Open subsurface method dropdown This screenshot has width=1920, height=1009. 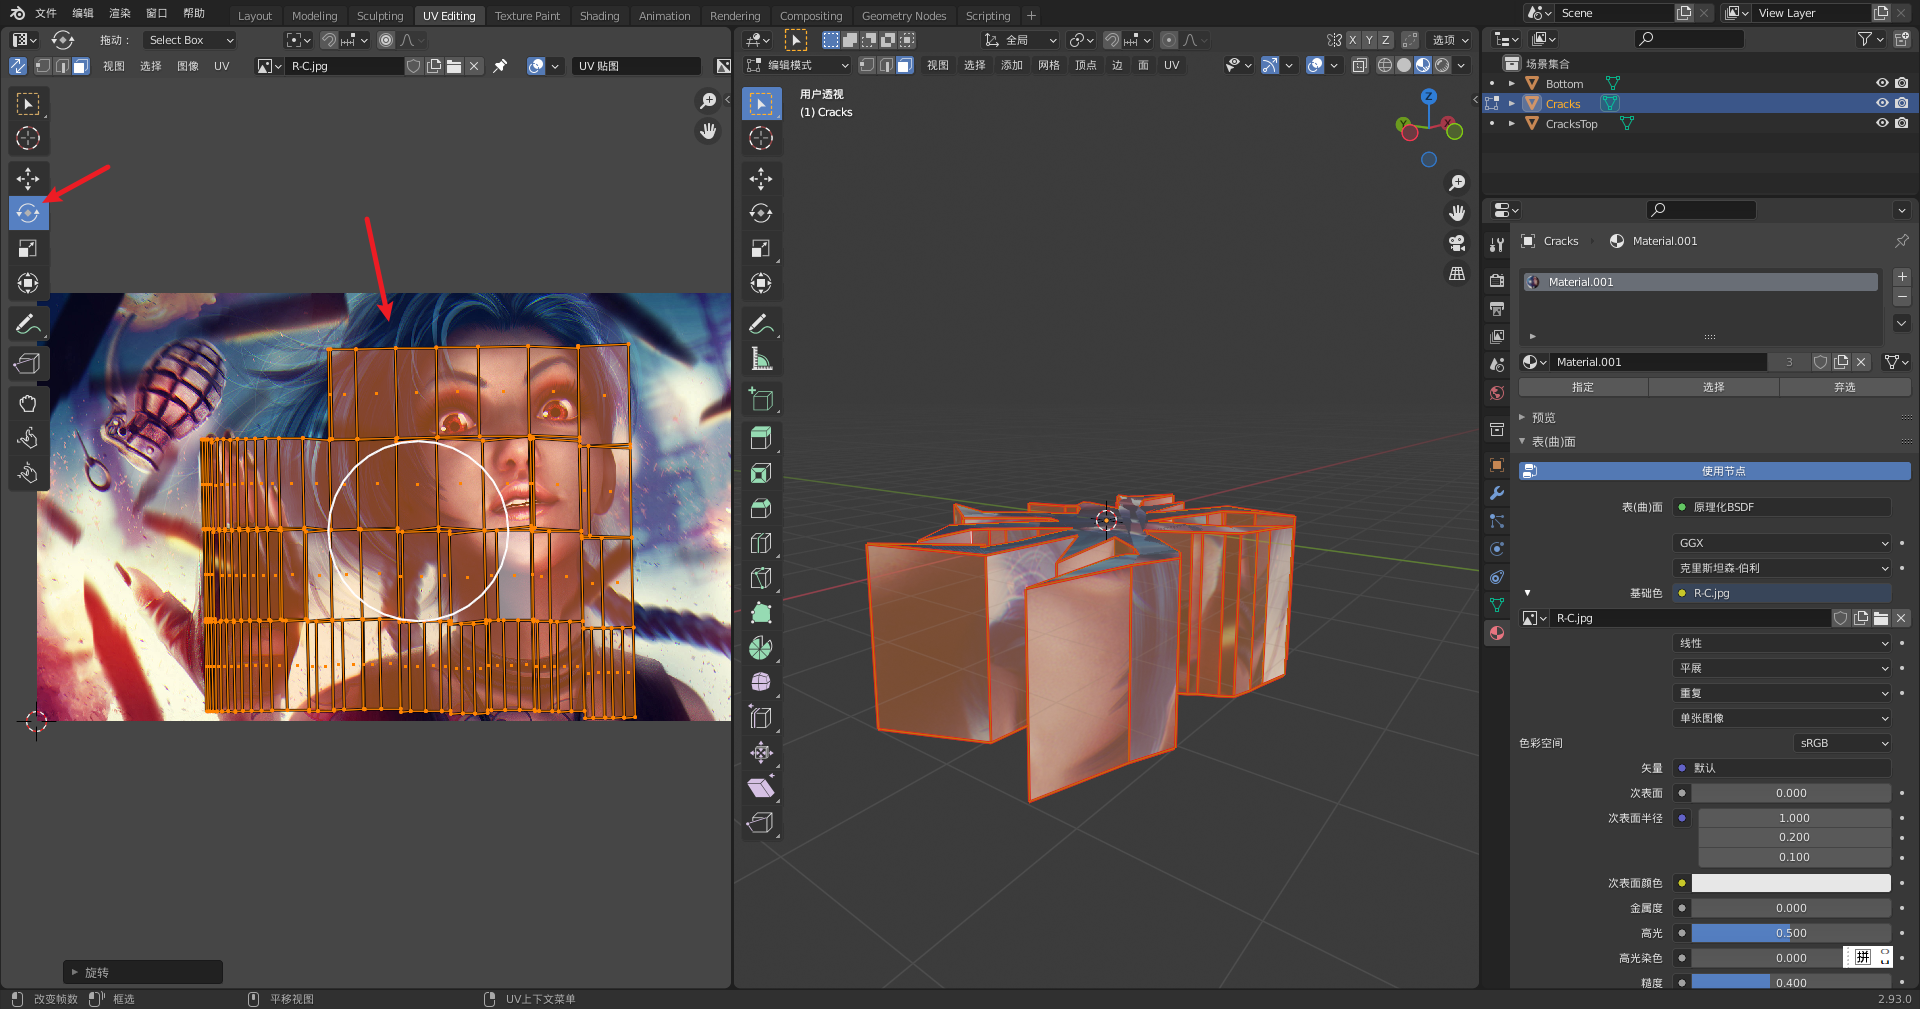(1782, 568)
